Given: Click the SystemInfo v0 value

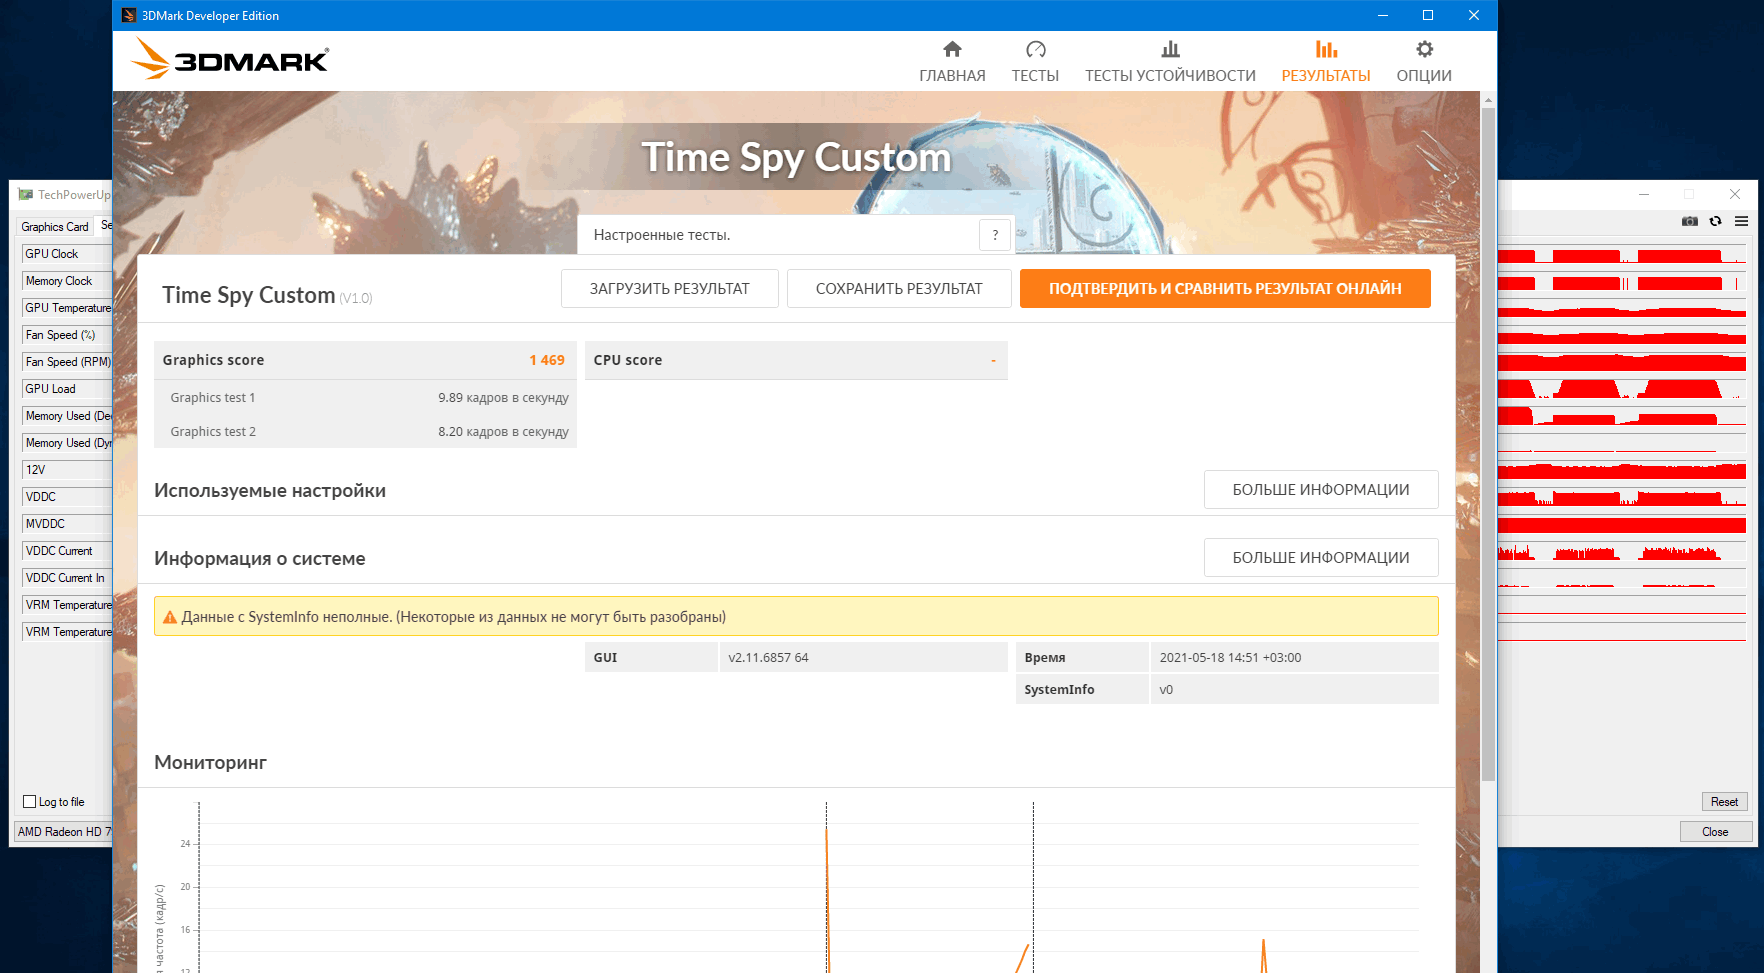Looking at the screenshot, I should [1166, 689].
